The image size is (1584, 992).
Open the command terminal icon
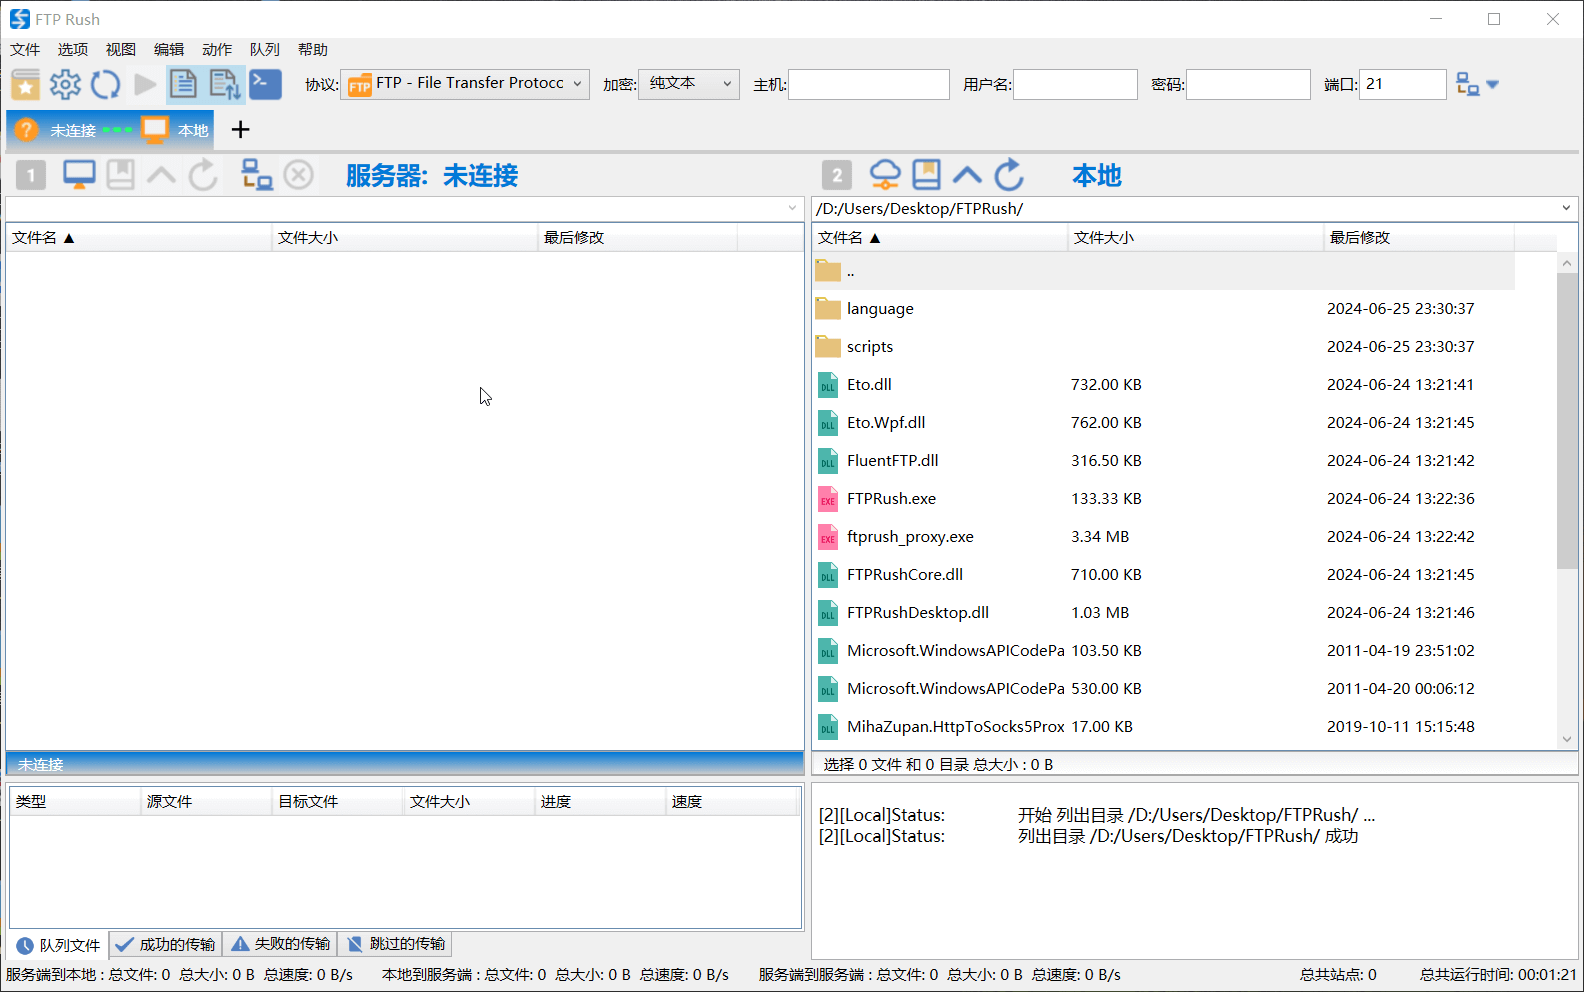pyautogui.click(x=265, y=84)
